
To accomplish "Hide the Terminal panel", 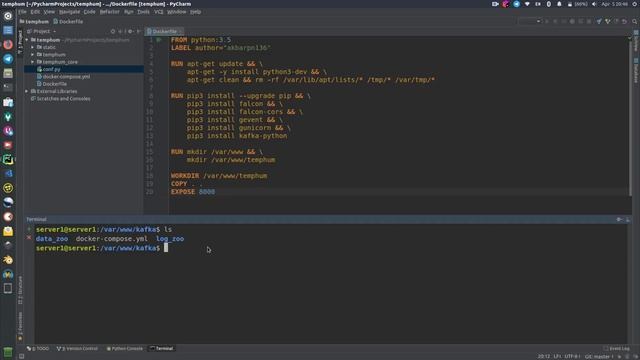I will (628, 220).
